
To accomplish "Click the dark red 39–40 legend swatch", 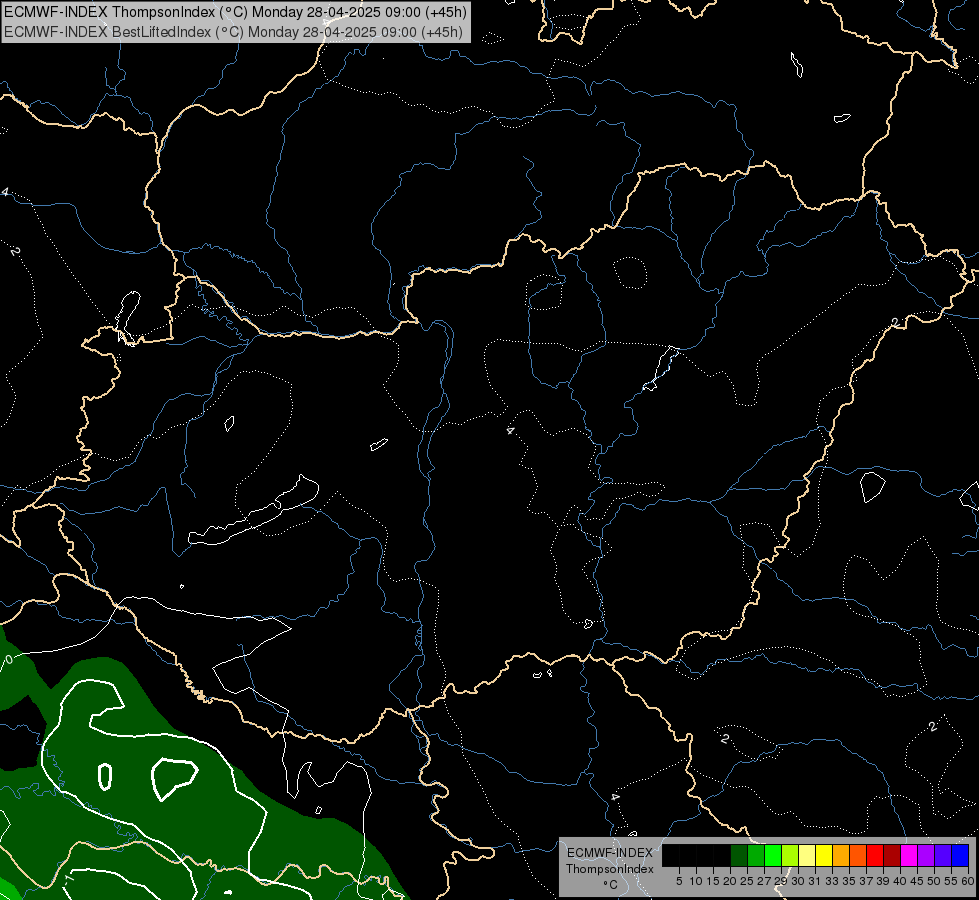I will pyautogui.click(x=892, y=855).
